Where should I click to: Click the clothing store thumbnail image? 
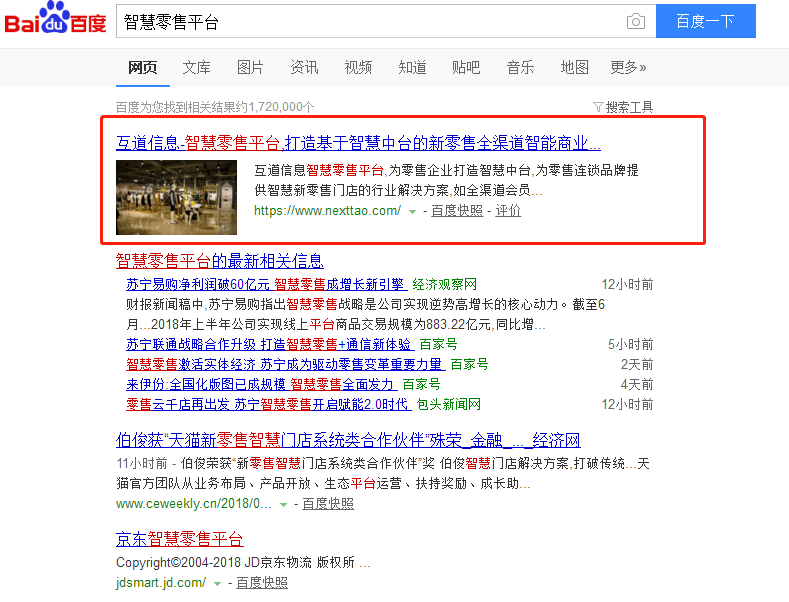[x=176, y=197]
